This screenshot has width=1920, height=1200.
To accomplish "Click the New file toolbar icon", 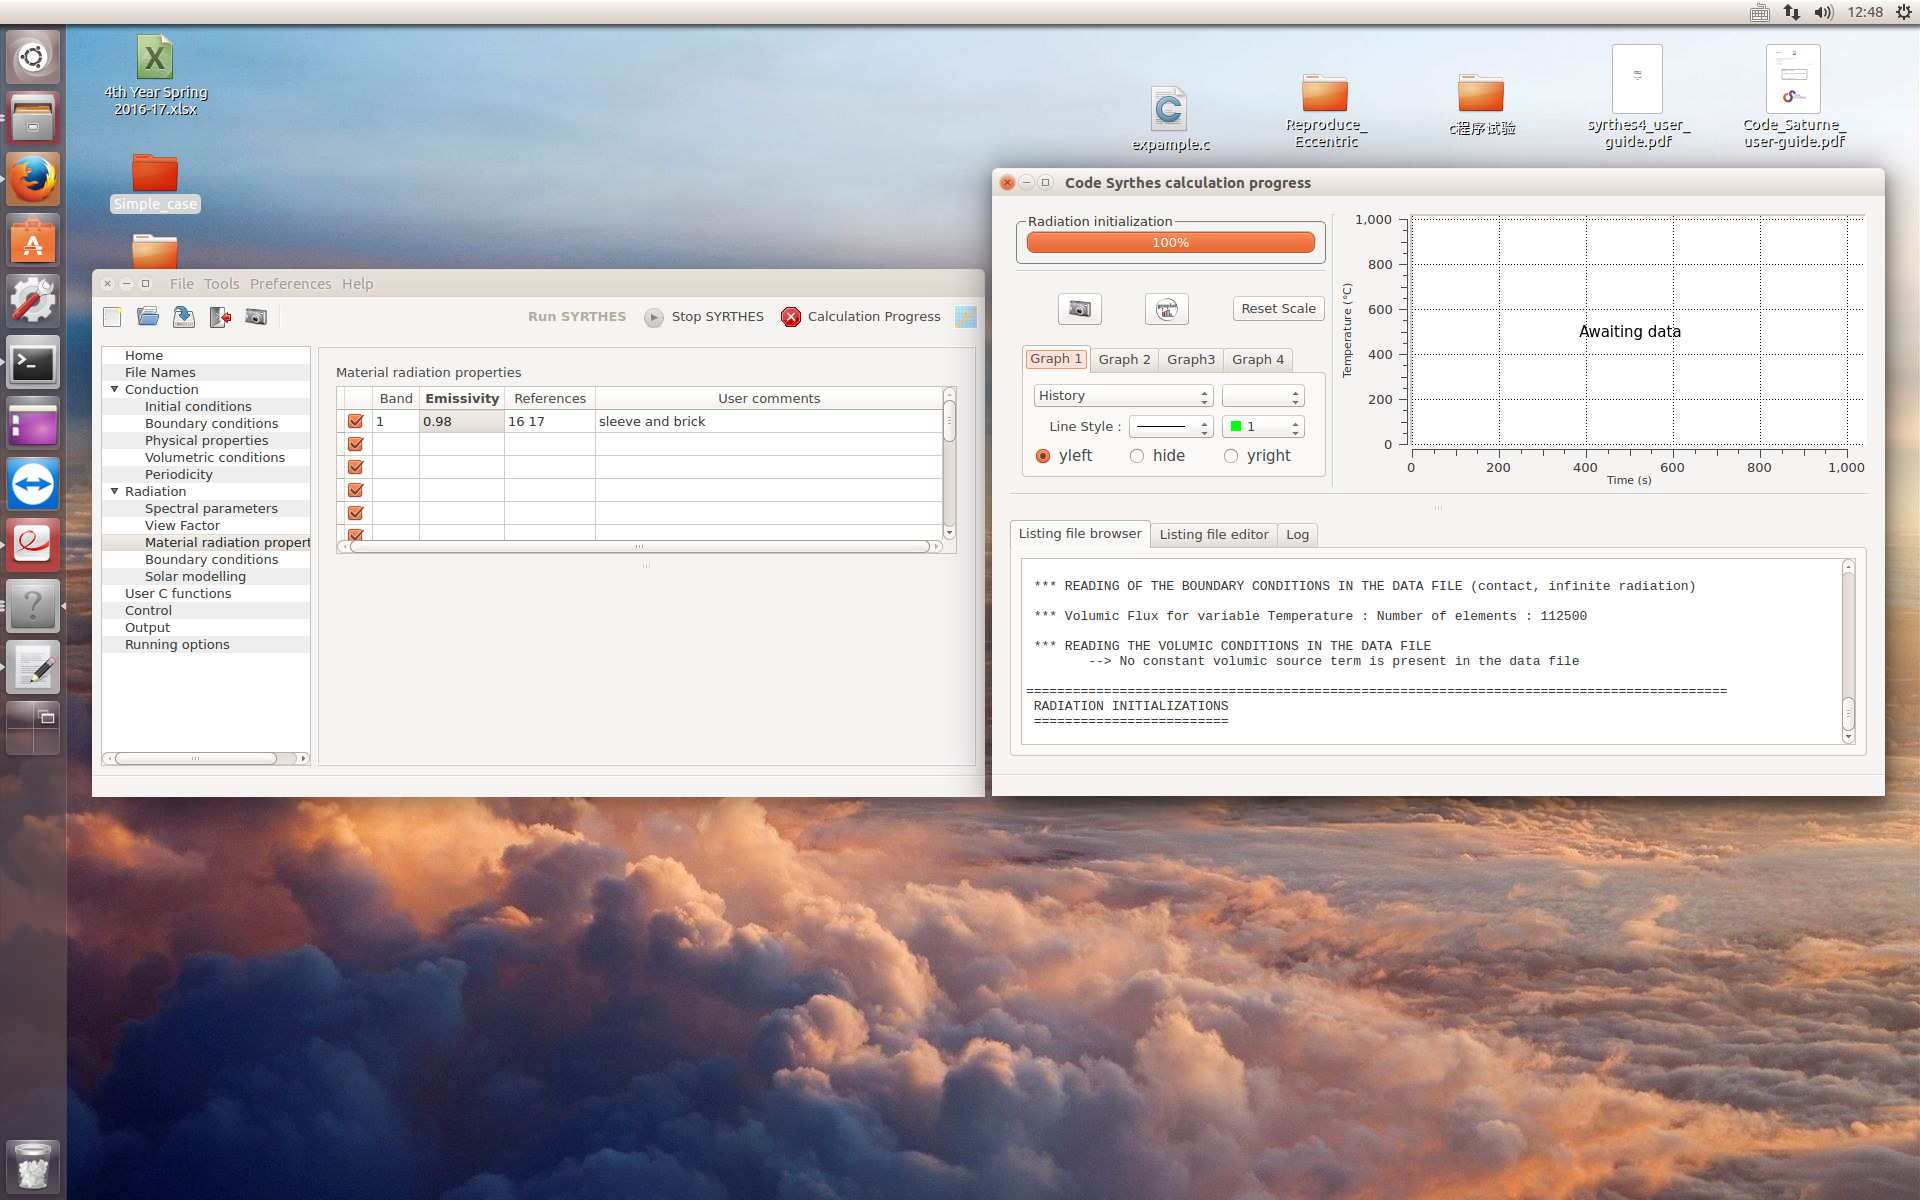I will (113, 317).
